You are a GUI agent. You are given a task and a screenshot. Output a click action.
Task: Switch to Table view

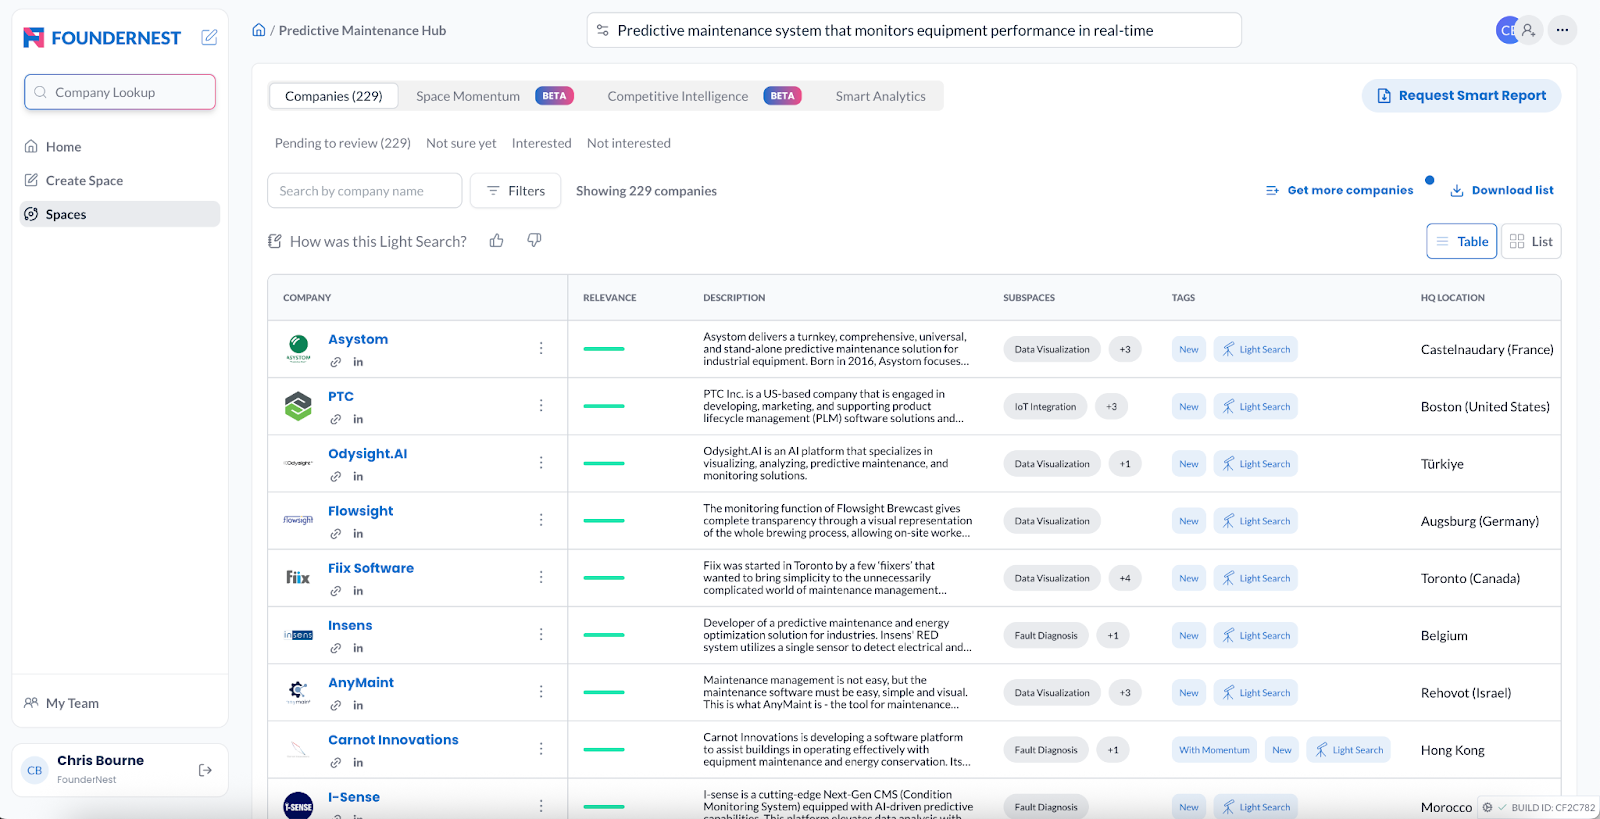(1461, 241)
